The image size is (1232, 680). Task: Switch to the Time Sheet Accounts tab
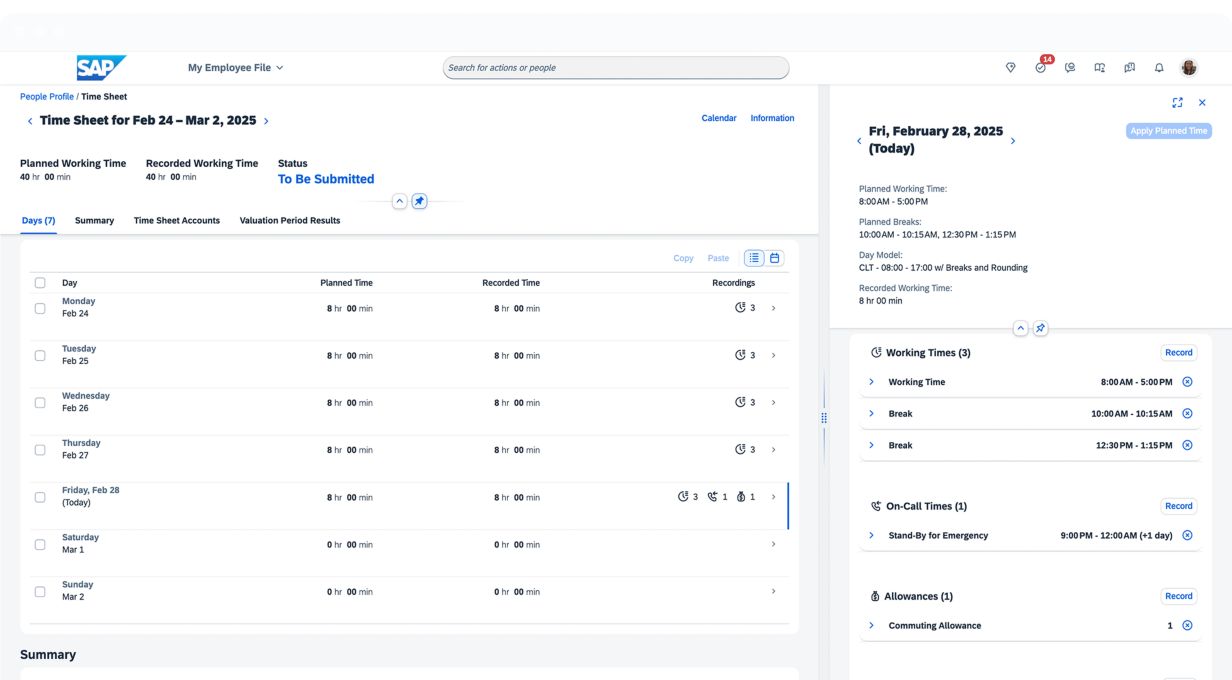pos(177,220)
